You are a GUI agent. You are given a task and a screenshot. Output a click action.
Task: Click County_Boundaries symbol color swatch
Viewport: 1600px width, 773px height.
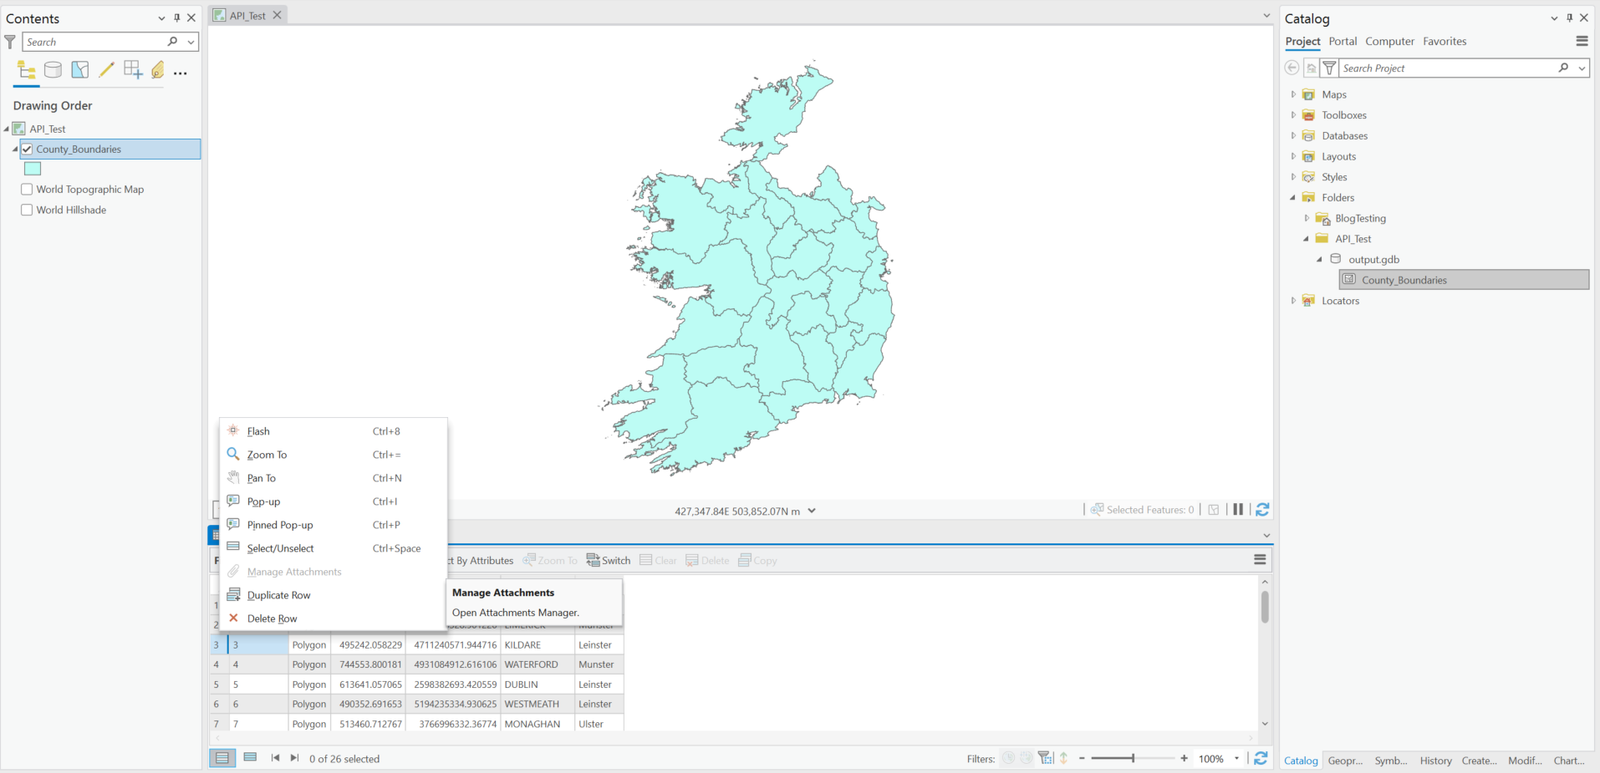pos(33,169)
